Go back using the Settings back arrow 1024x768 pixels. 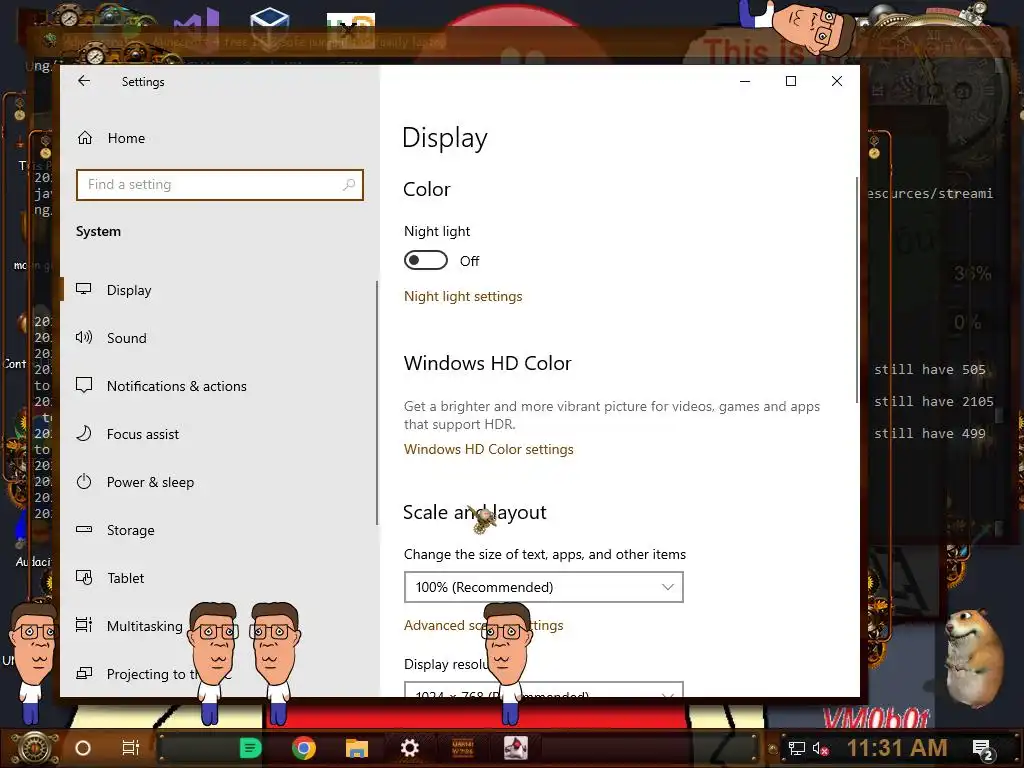click(84, 81)
